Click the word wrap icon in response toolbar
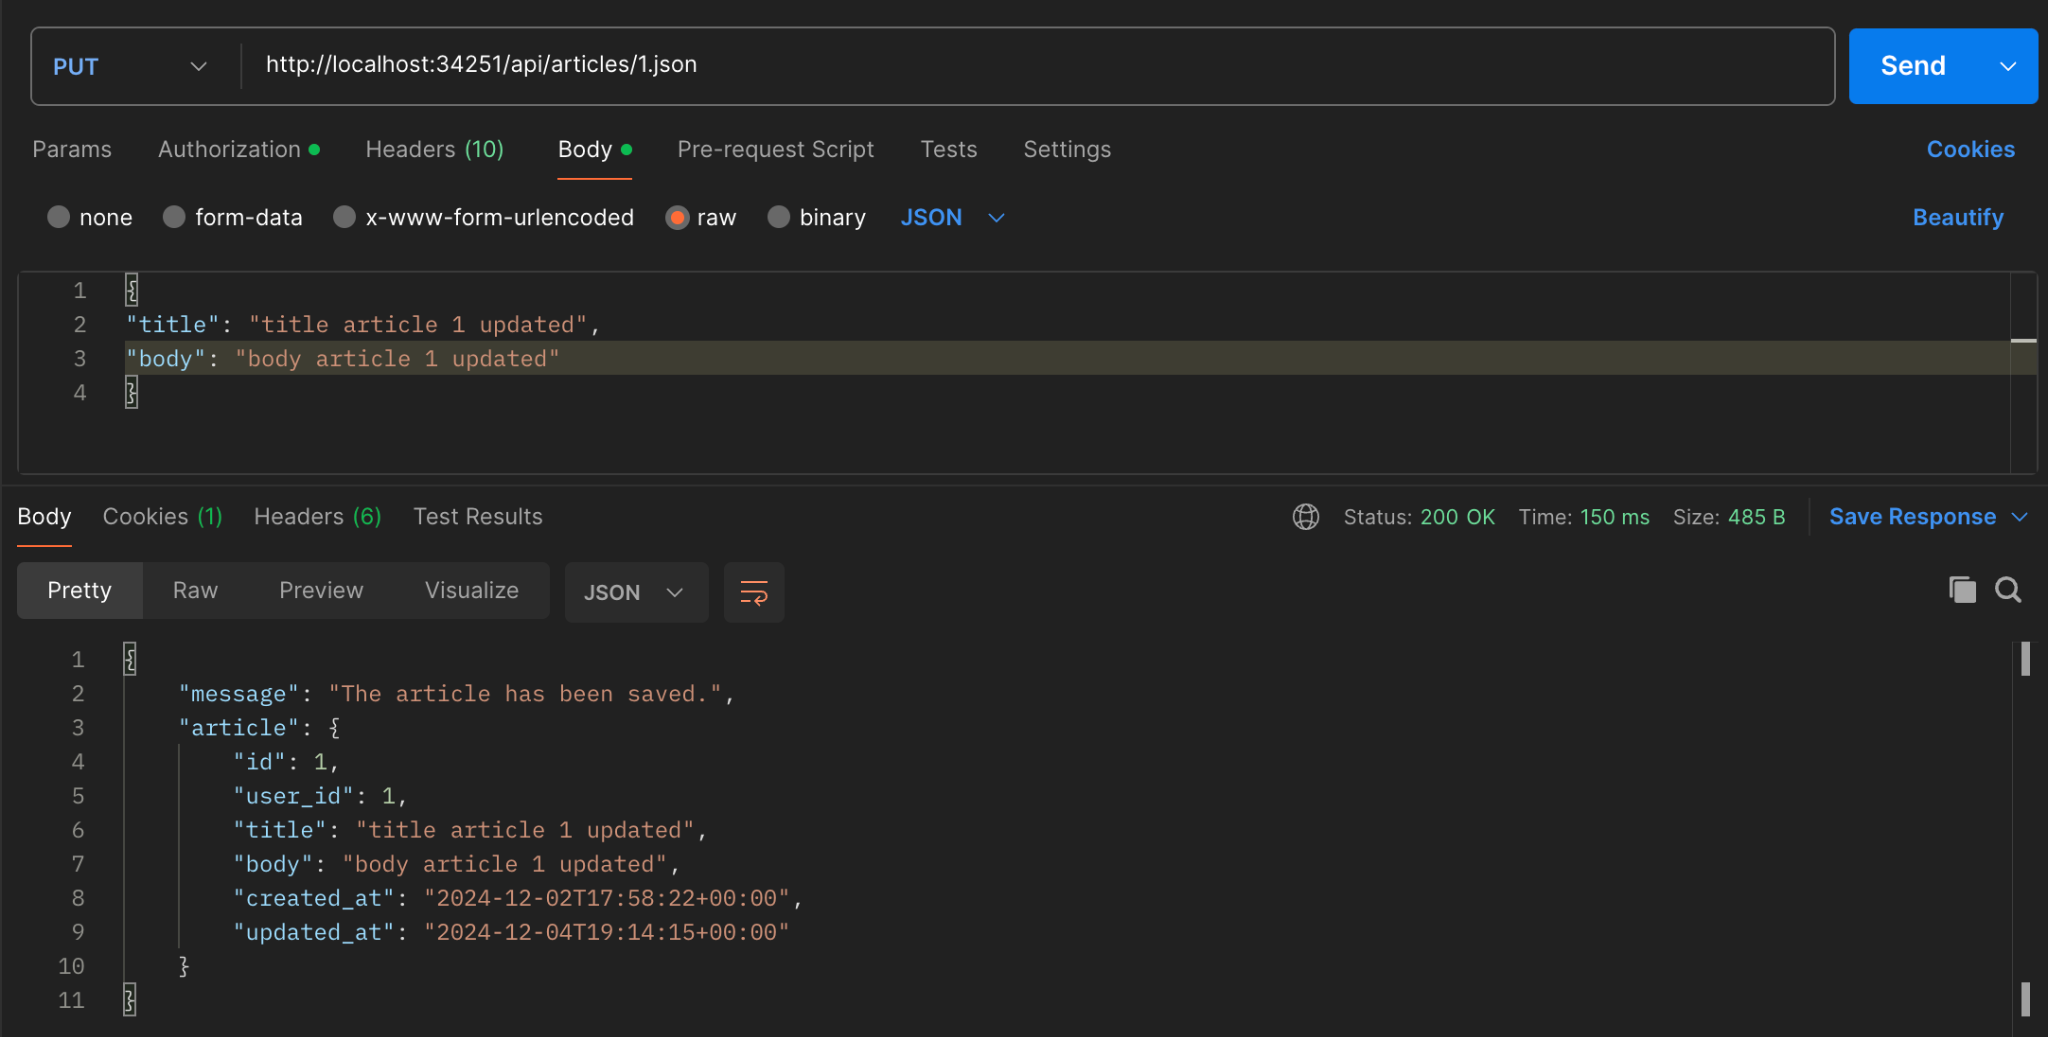Screen dimensions: 2048x1037 point(753,592)
